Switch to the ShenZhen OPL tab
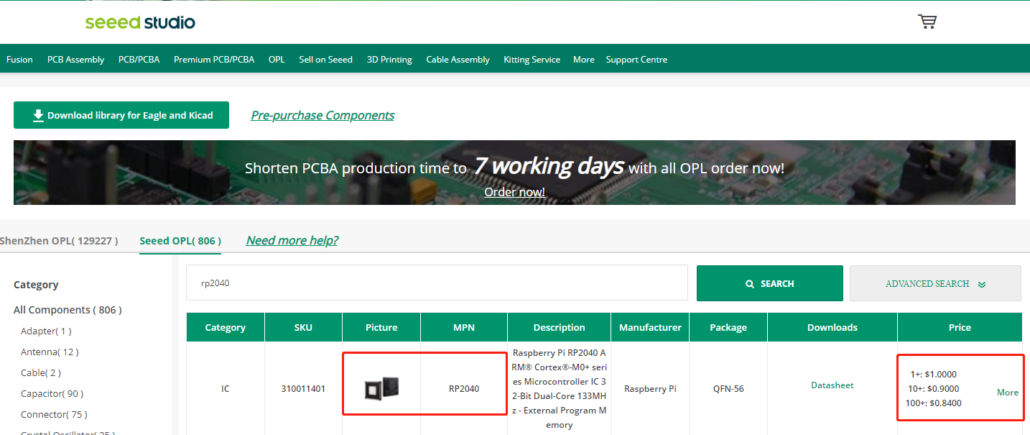The width and height of the screenshot is (1030, 435). click(x=58, y=241)
